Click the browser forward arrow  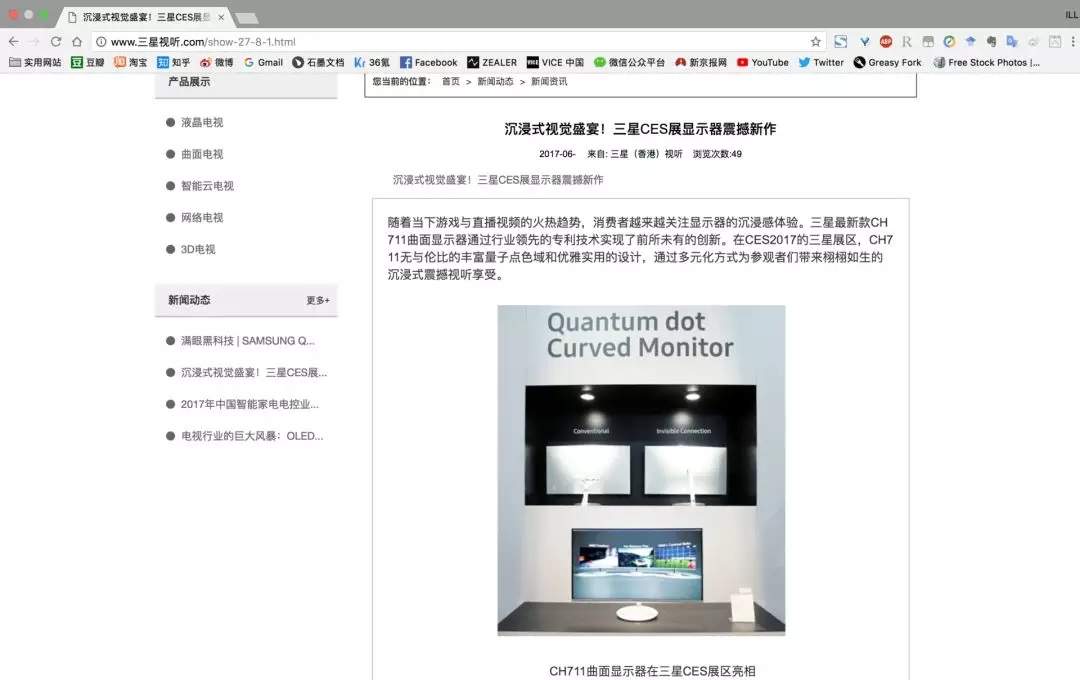point(34,41)
